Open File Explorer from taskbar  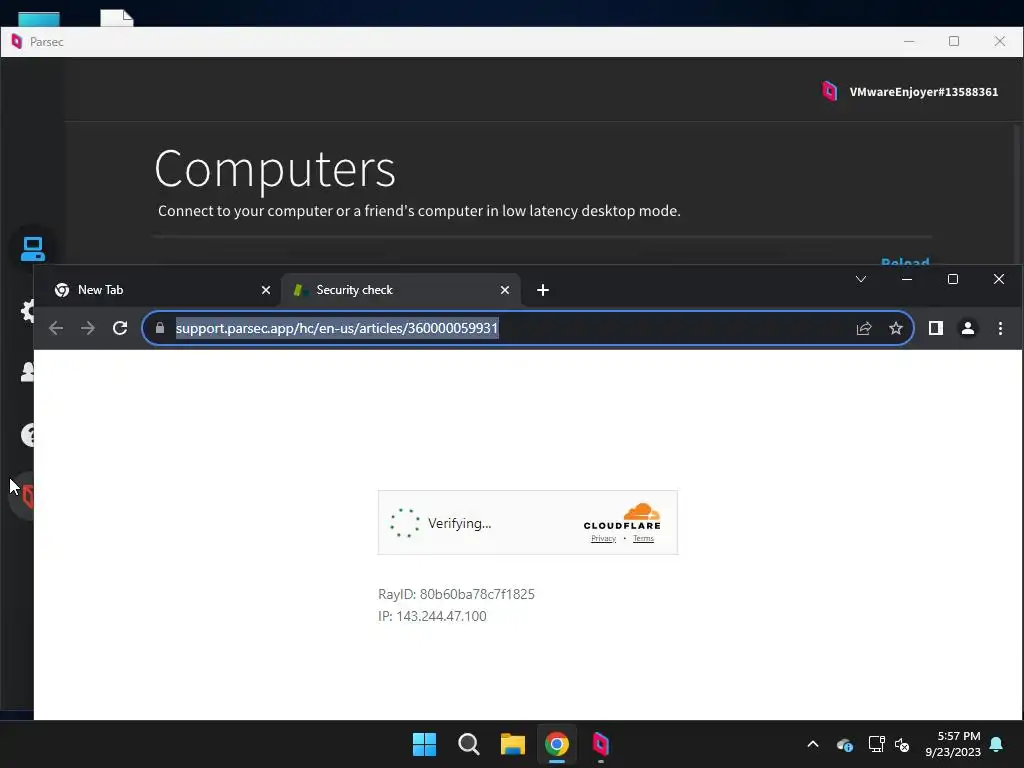click(513, 744)
